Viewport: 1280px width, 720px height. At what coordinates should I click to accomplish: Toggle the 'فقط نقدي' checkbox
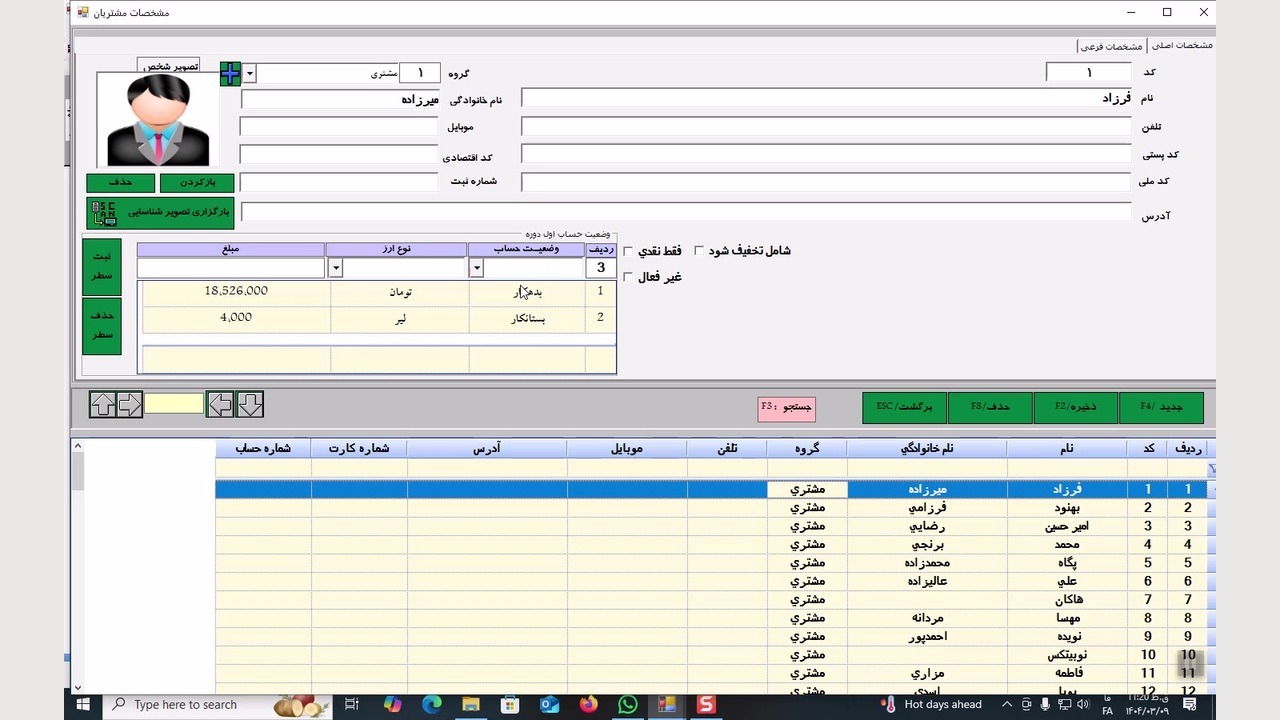click(x=628, y=251)
